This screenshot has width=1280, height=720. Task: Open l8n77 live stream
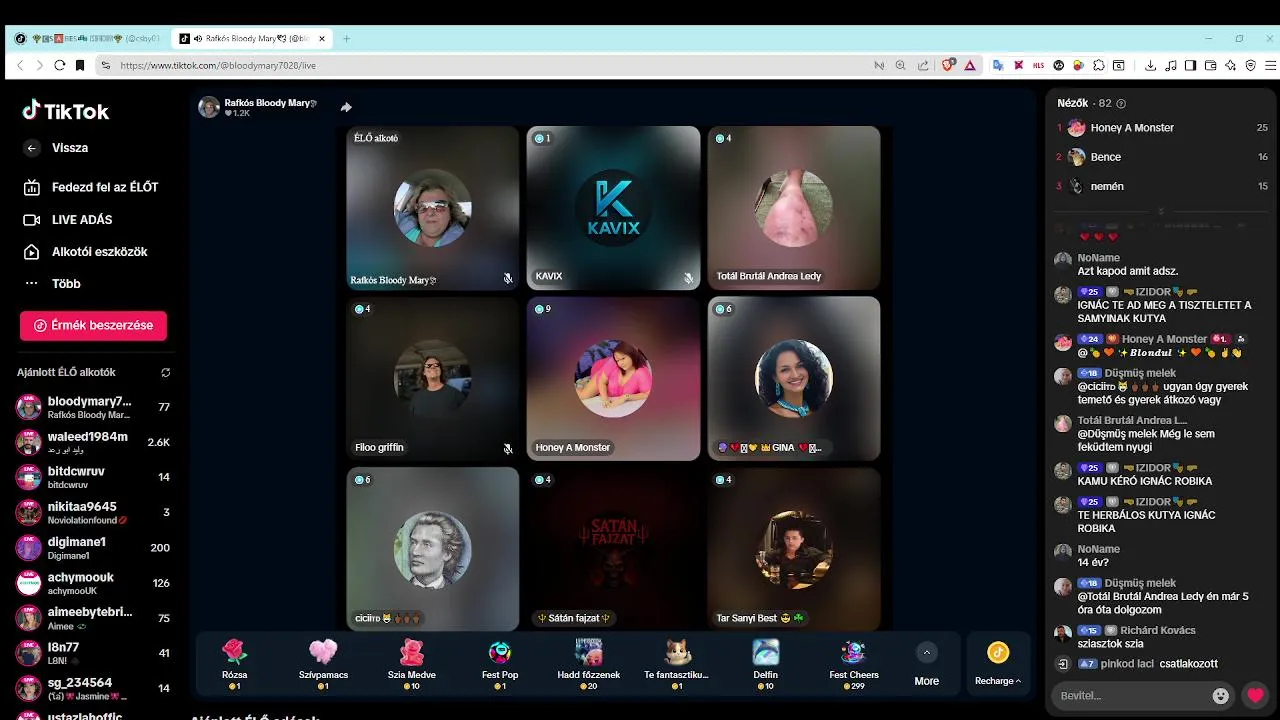click(93, 653)
